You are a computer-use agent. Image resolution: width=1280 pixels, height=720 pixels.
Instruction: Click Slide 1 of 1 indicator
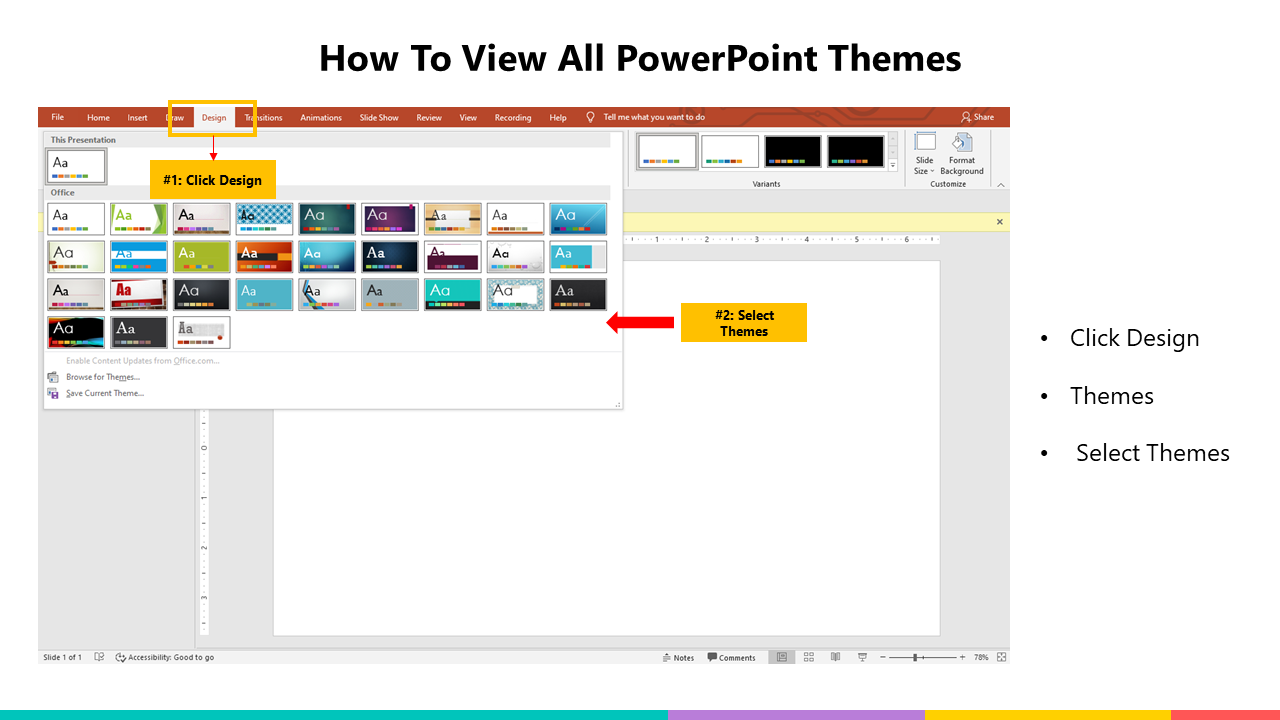(x=62, y=657)
